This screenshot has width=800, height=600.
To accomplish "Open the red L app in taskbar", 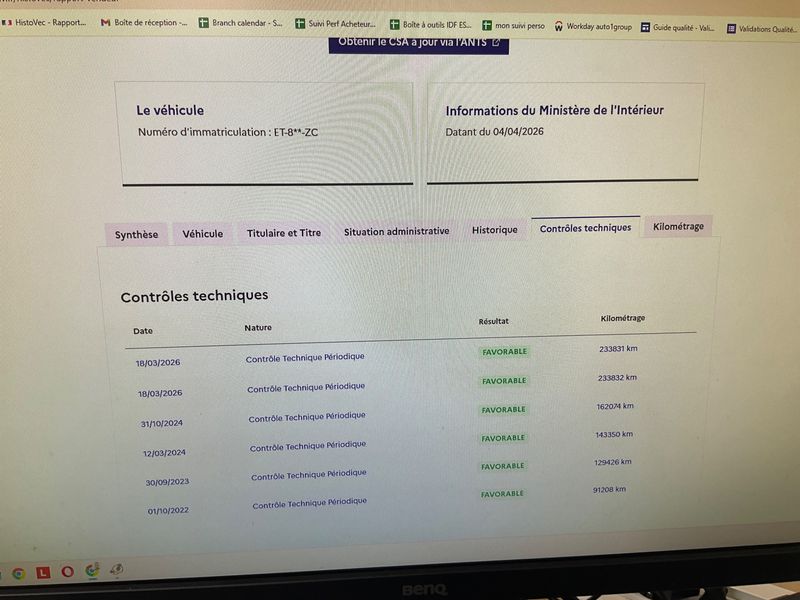I will tap(43, 572).
